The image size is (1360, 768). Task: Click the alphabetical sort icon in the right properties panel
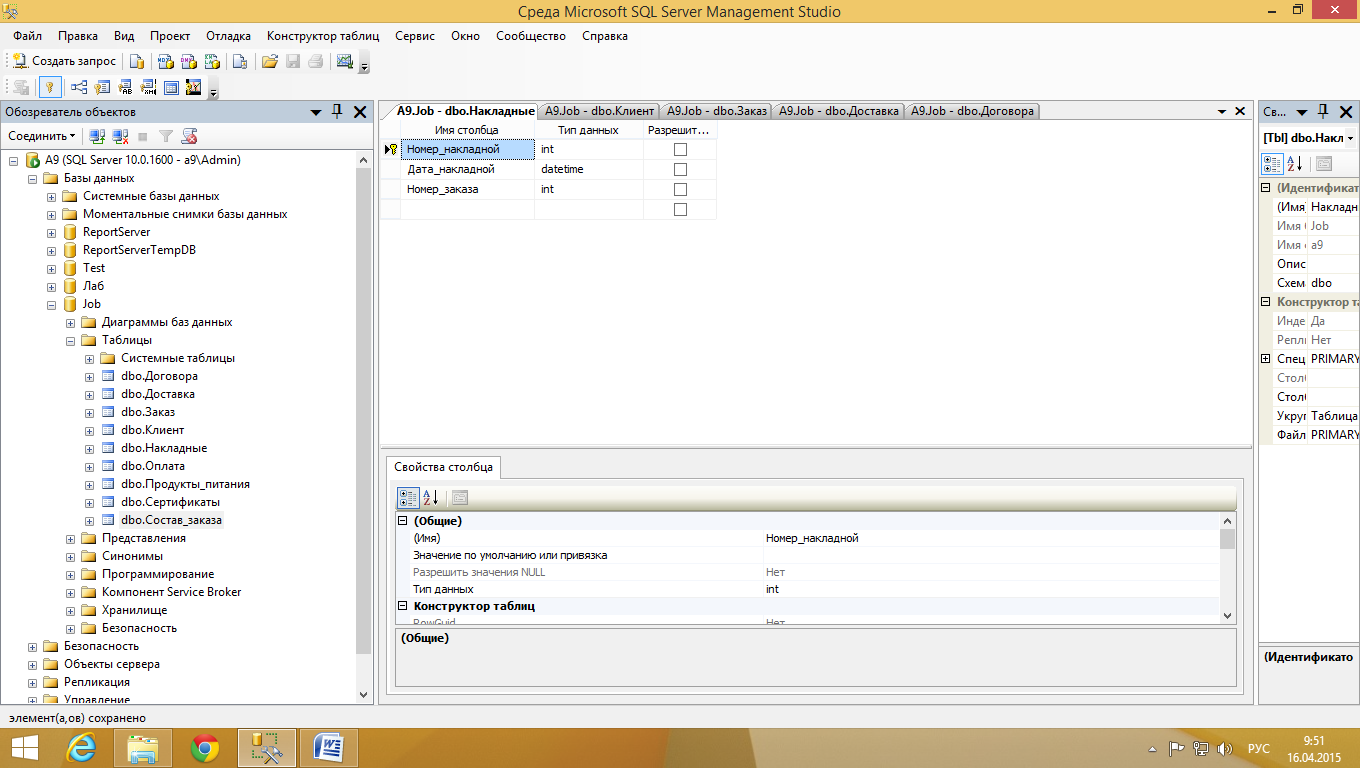pyautogui.click(x=1294, y=164)
